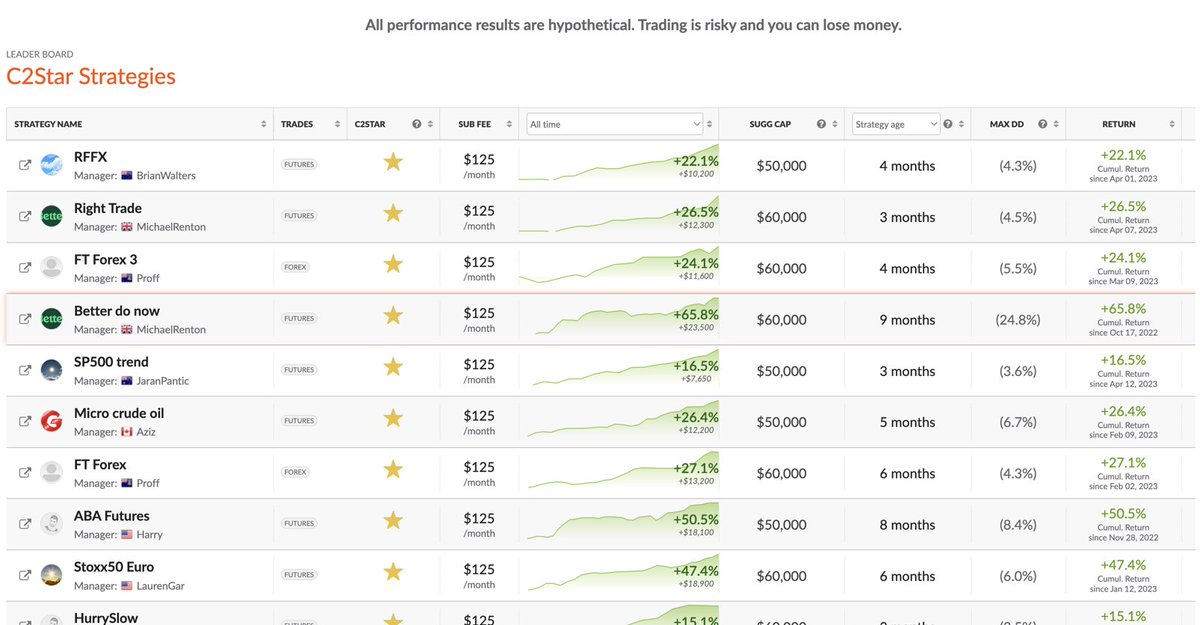Open the Strategy age dropdown

(x=896, y=124)
